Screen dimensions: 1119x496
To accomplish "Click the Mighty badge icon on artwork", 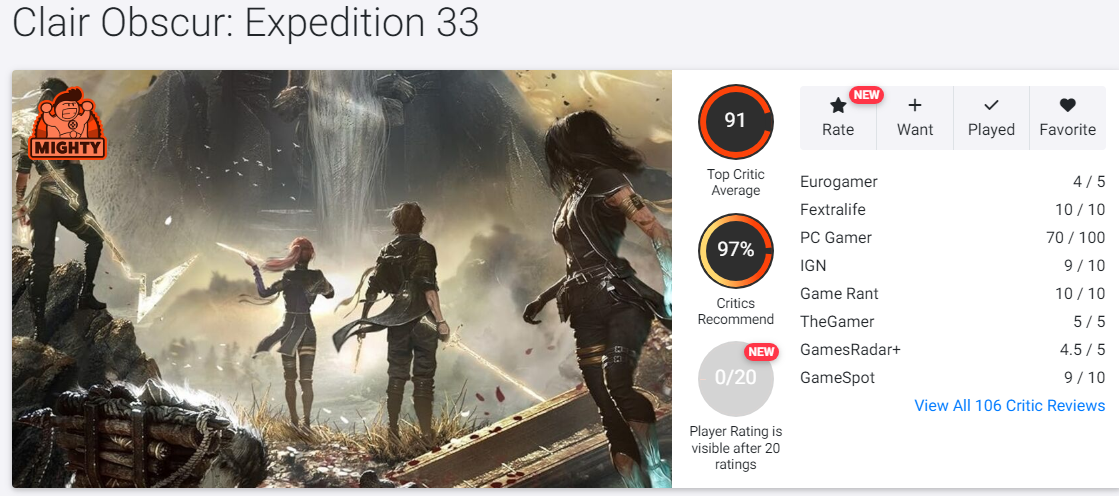I will pos(67,122).
